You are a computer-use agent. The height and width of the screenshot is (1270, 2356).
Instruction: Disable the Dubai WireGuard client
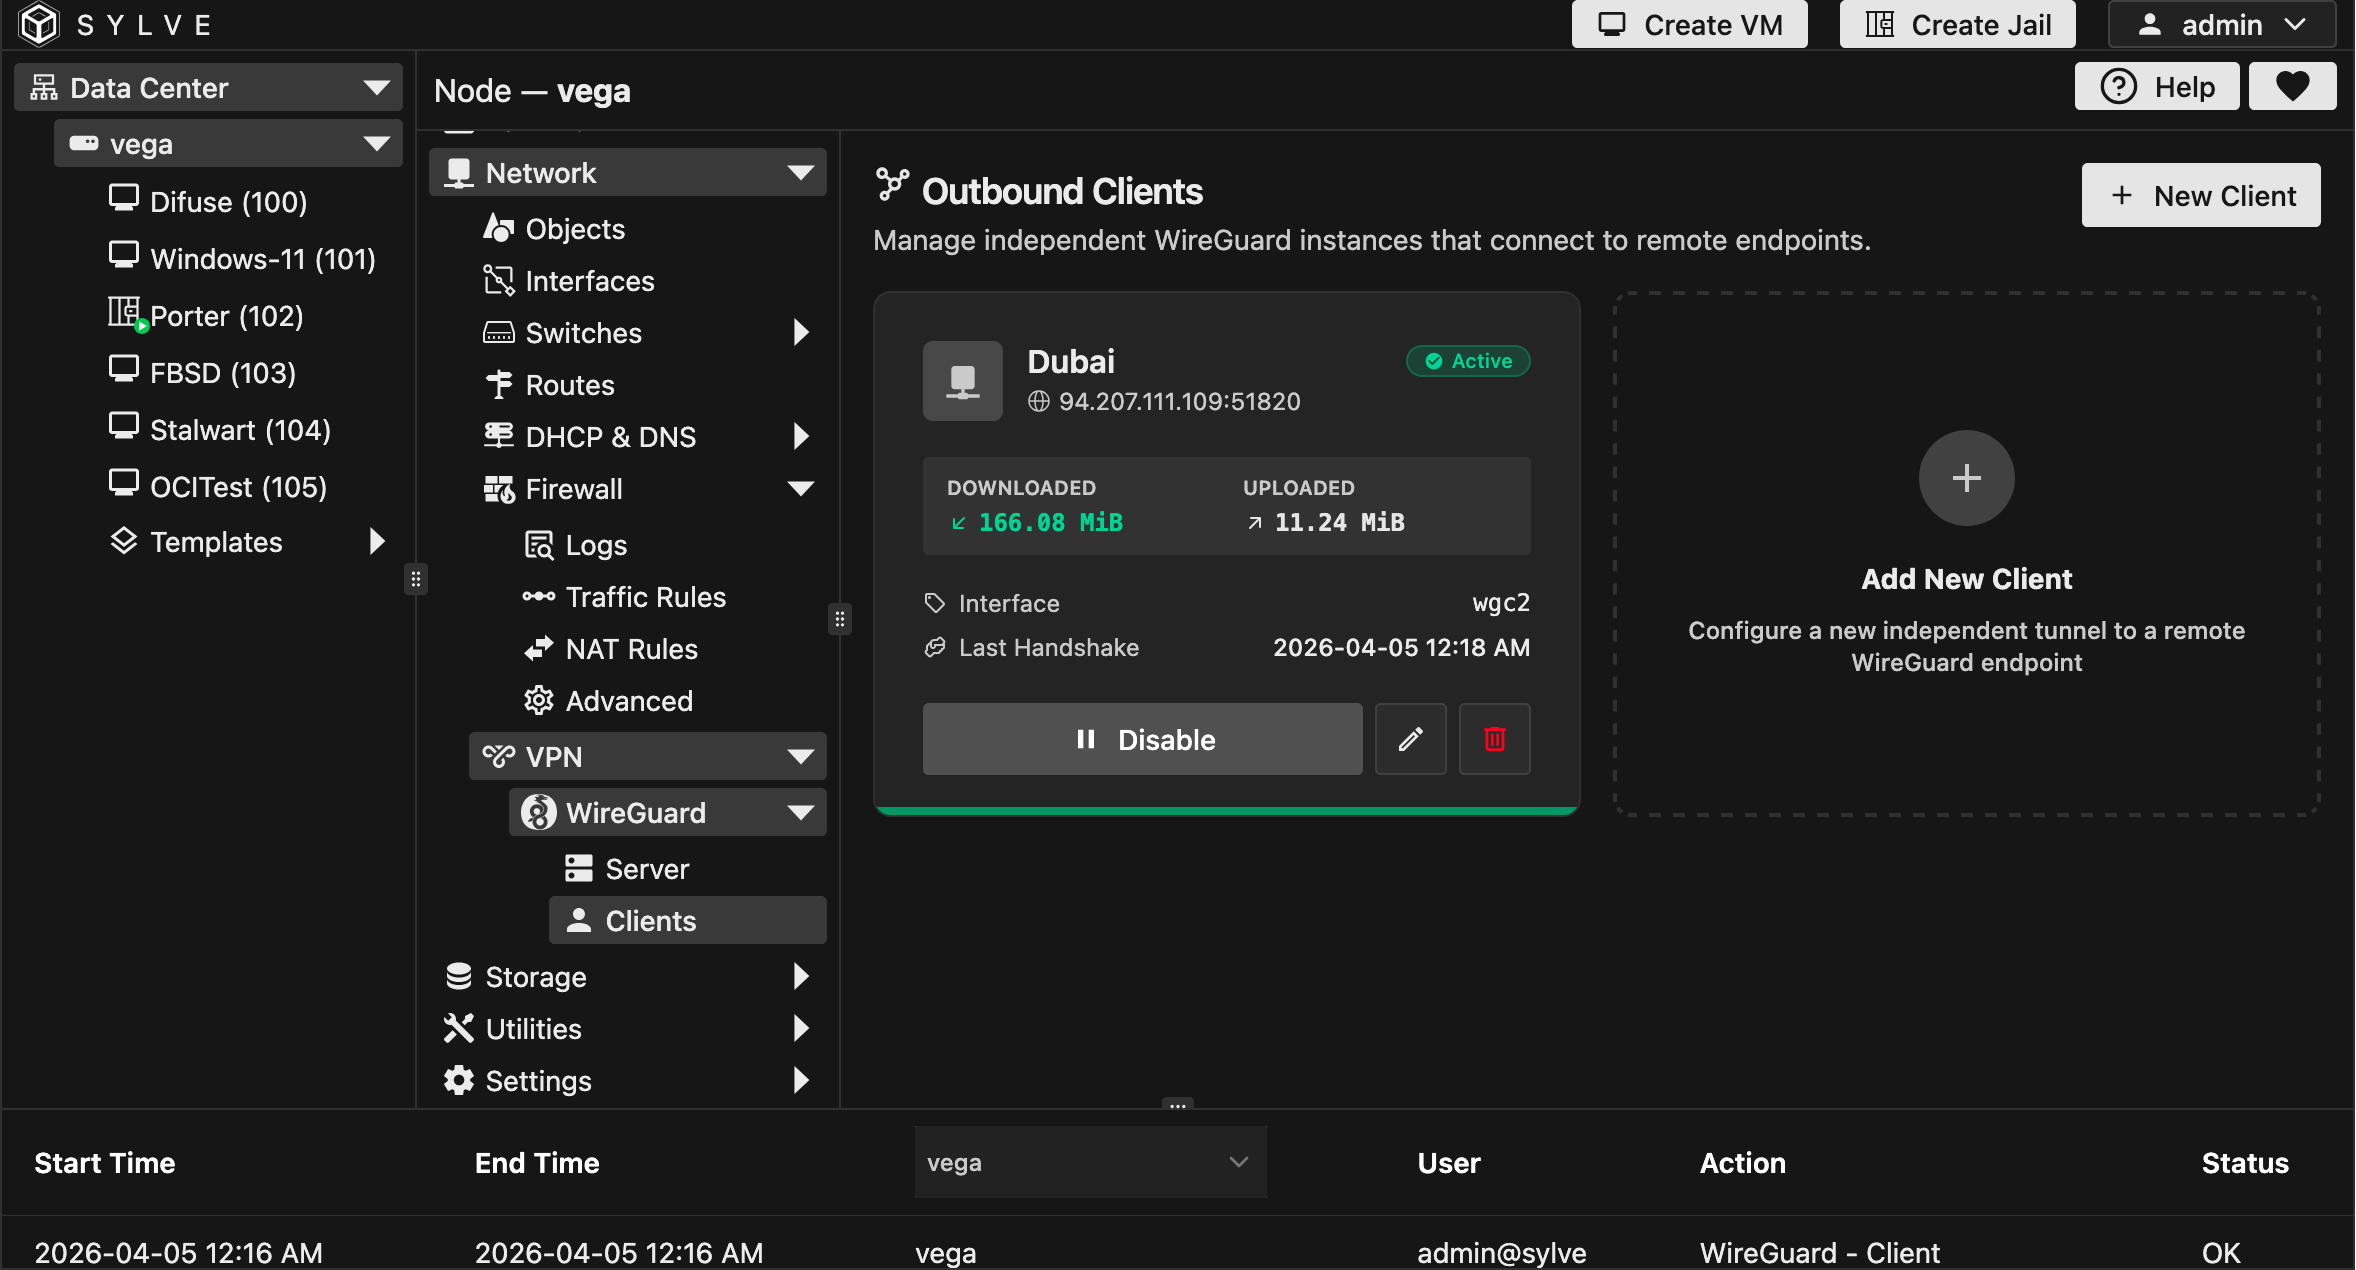(1142, 739)
